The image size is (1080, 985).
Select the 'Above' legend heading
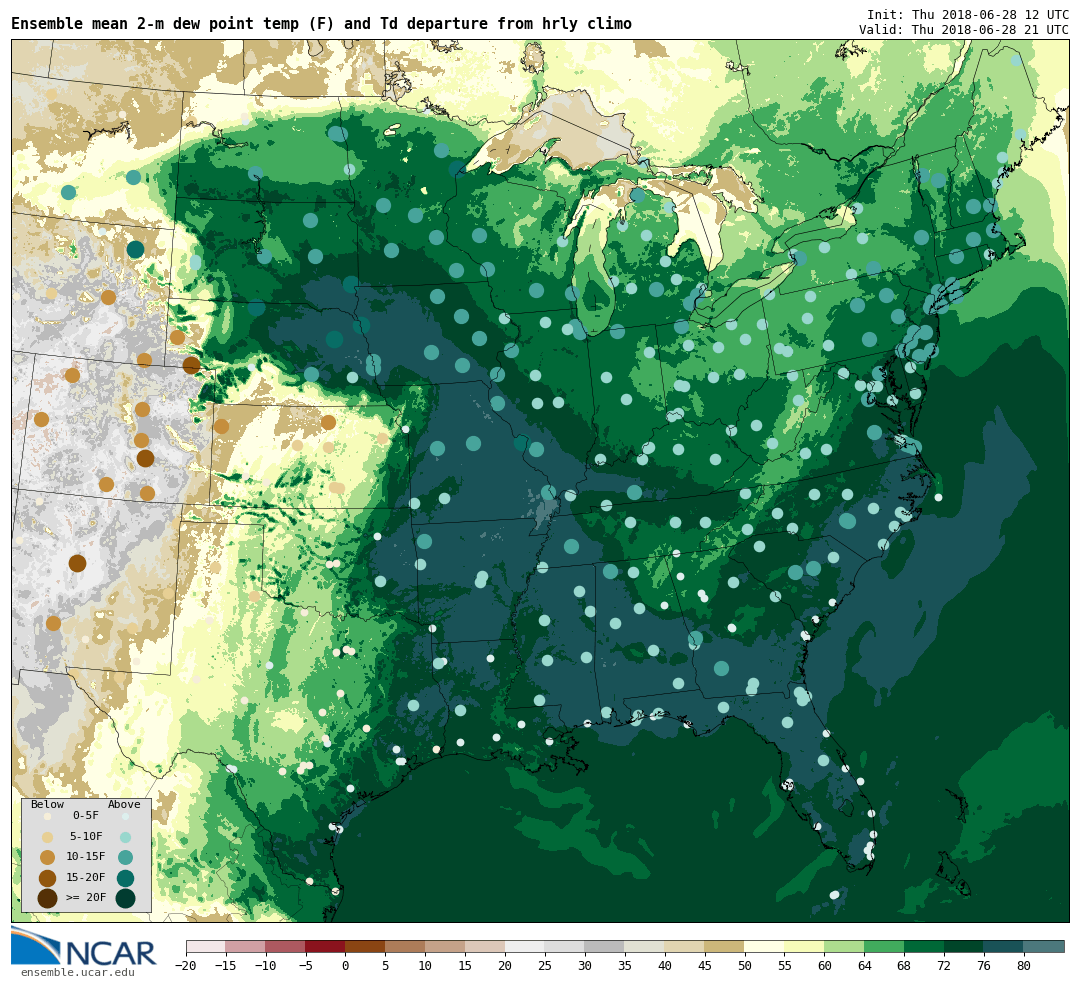coord(124,804)
